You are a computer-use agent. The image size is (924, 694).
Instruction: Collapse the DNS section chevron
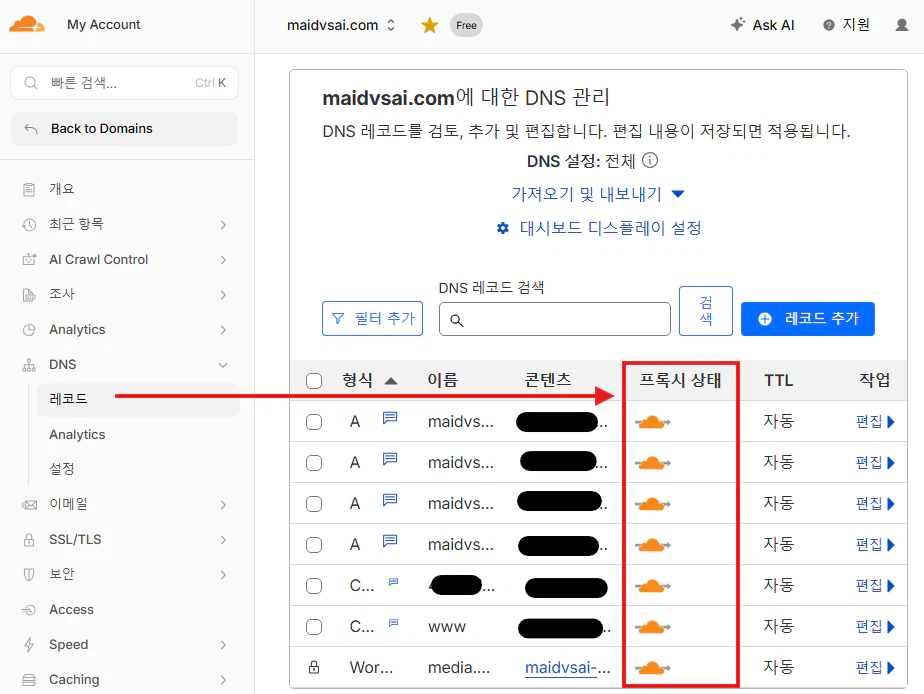coord(223,365)
